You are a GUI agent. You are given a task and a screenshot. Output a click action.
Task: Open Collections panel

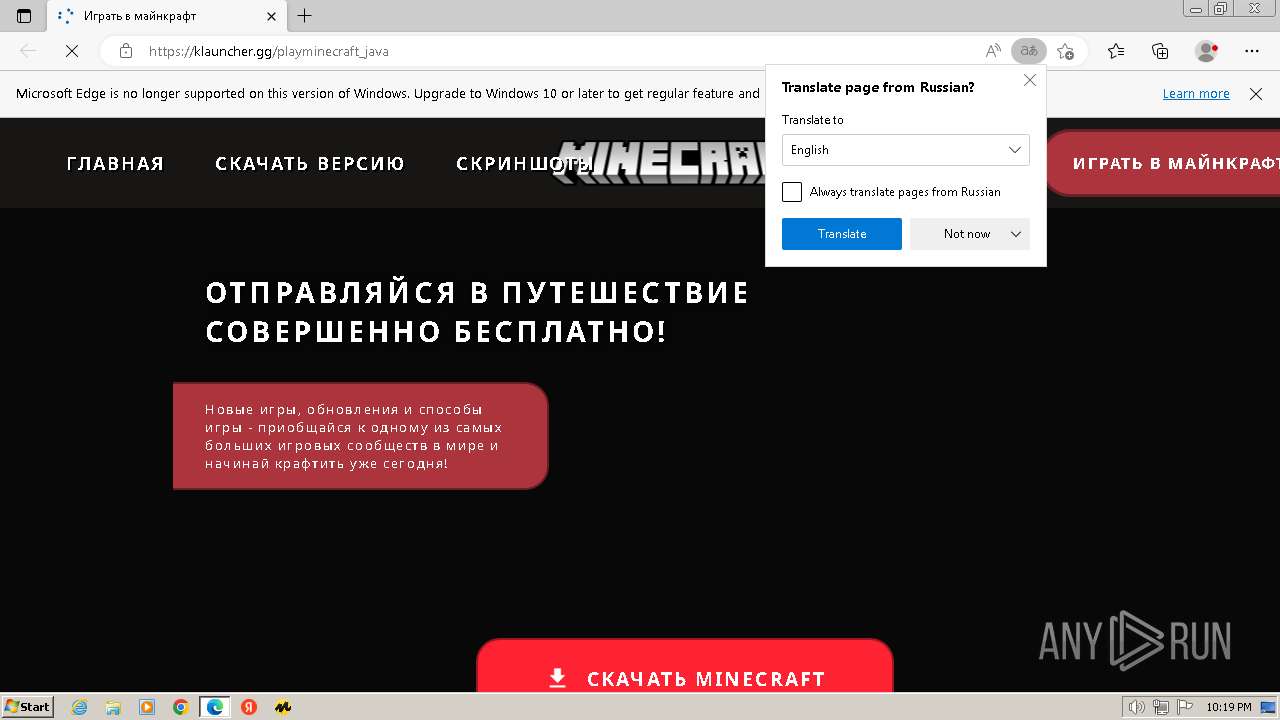click(x=1160, y=51)
